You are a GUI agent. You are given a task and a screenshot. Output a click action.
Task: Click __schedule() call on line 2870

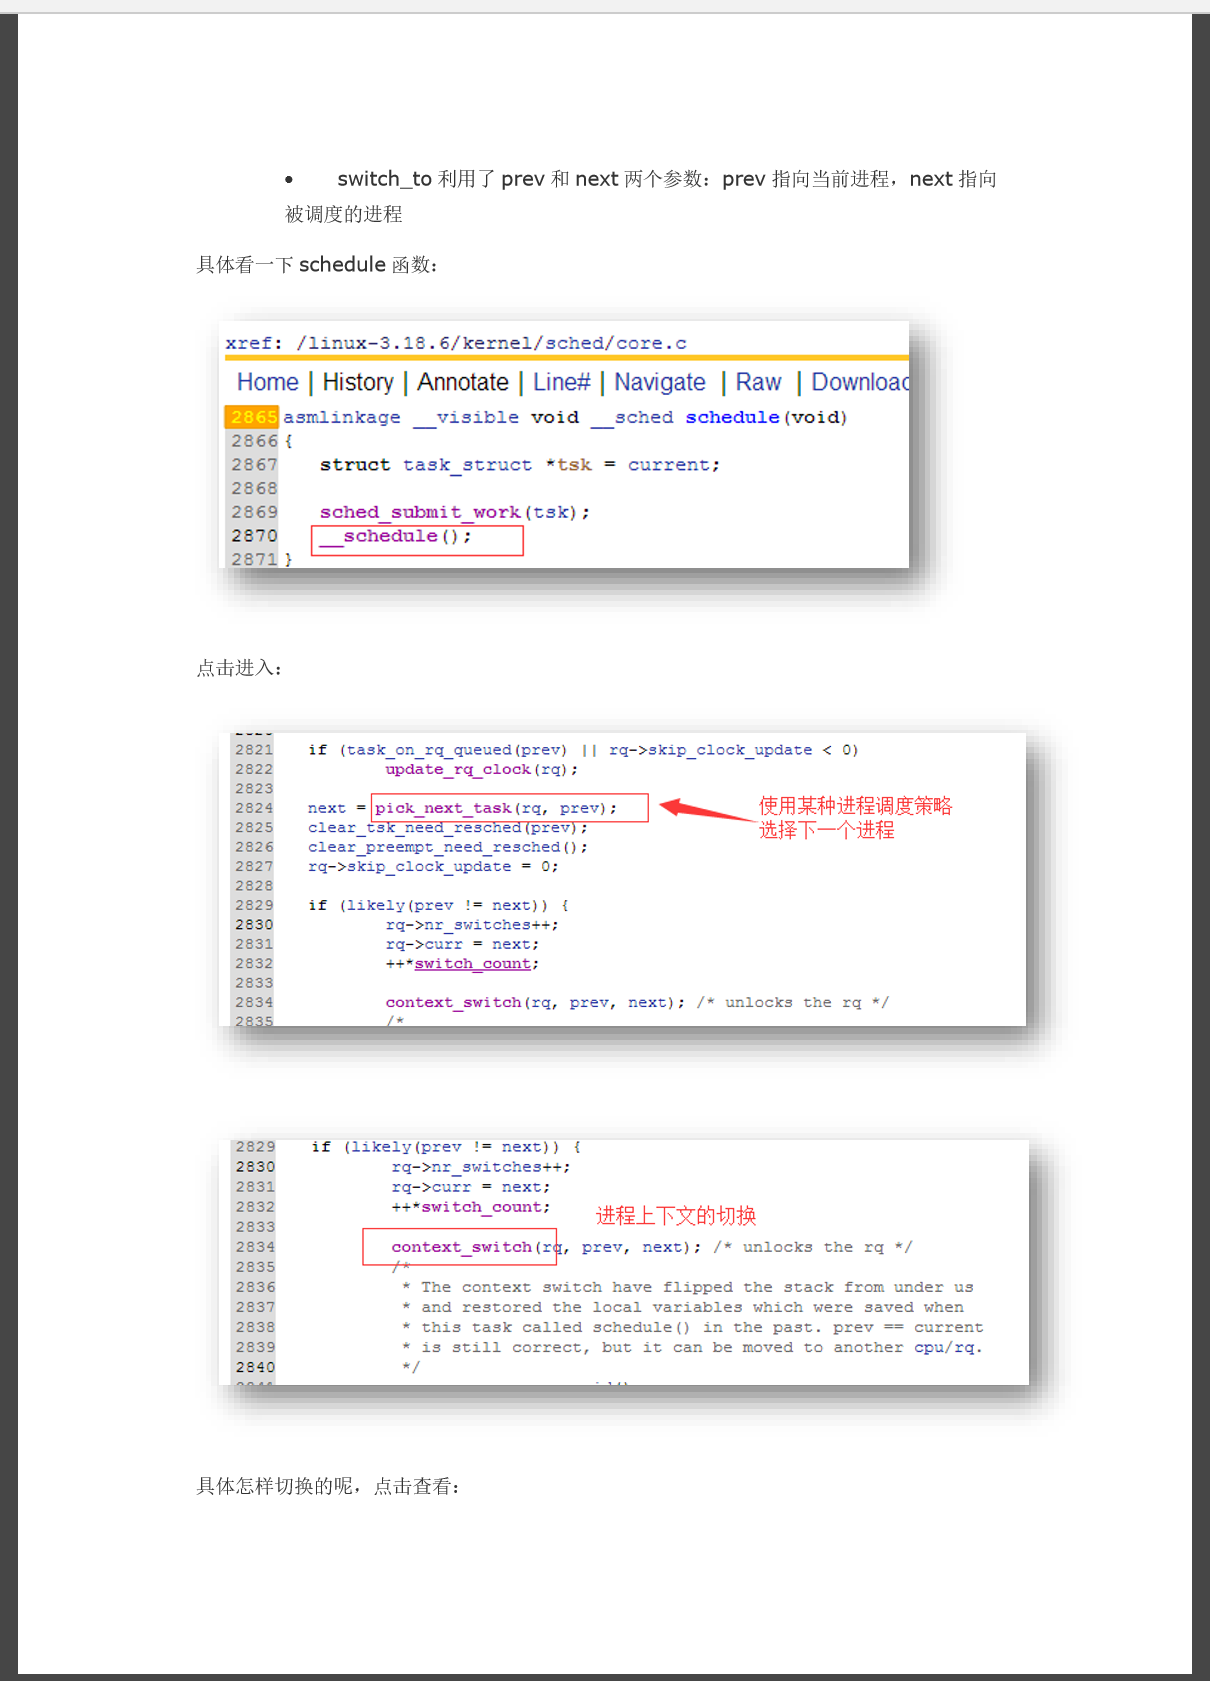point(395,536)
